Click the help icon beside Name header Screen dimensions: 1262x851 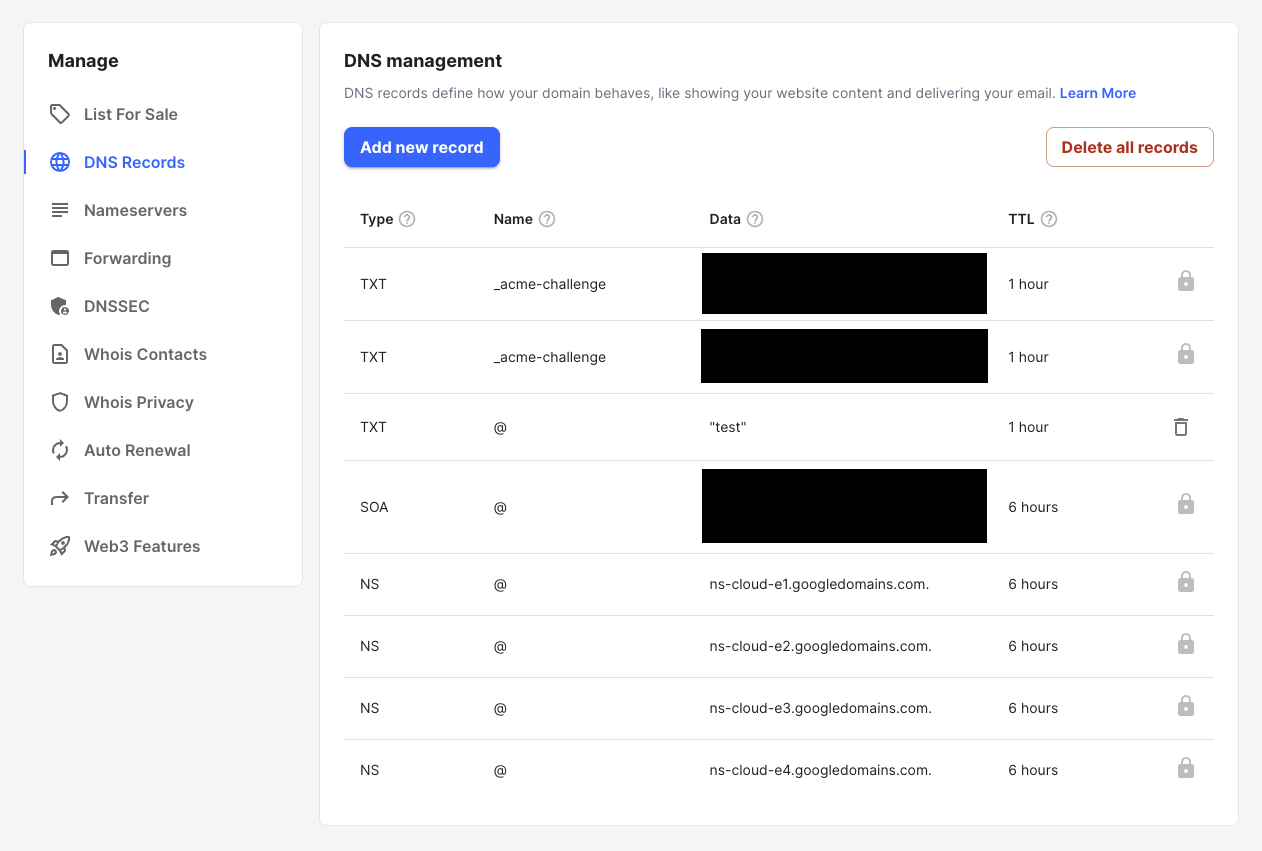coord(547,219)
